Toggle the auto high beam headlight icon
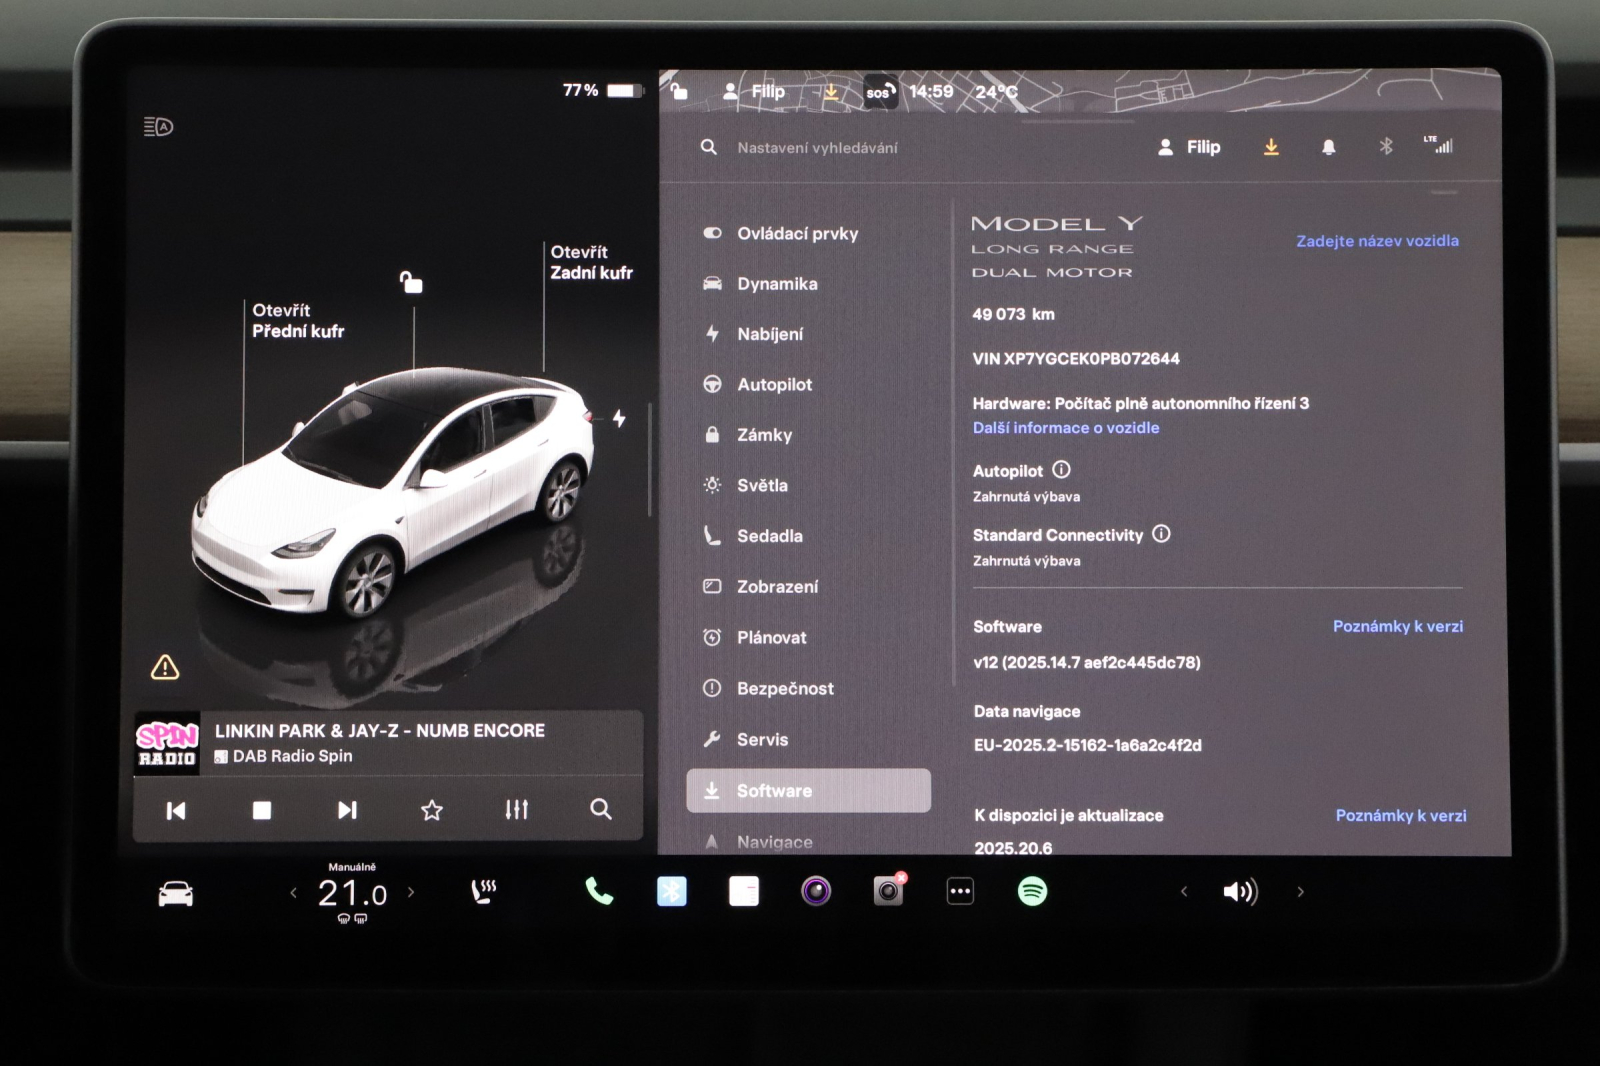The height and width of the screenshot is (1066, 1600). [158, 127]
